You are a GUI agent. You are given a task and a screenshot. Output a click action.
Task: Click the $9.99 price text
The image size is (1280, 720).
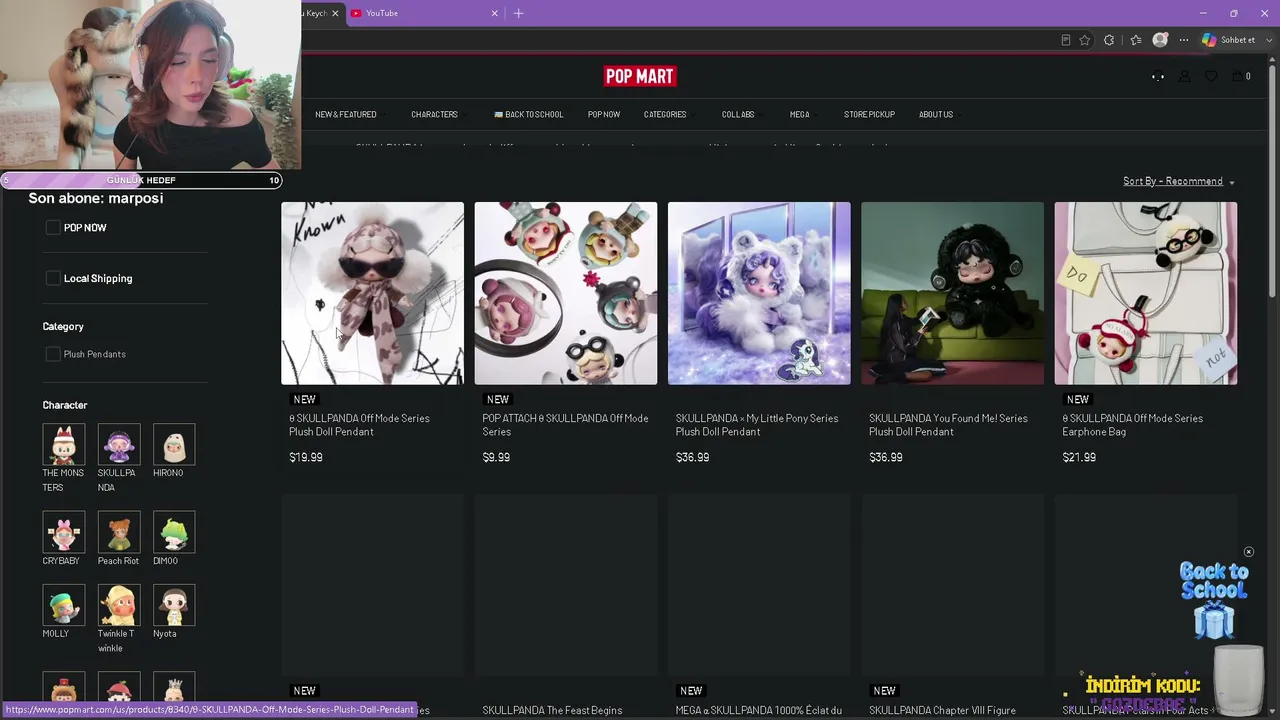click(496, 457)
